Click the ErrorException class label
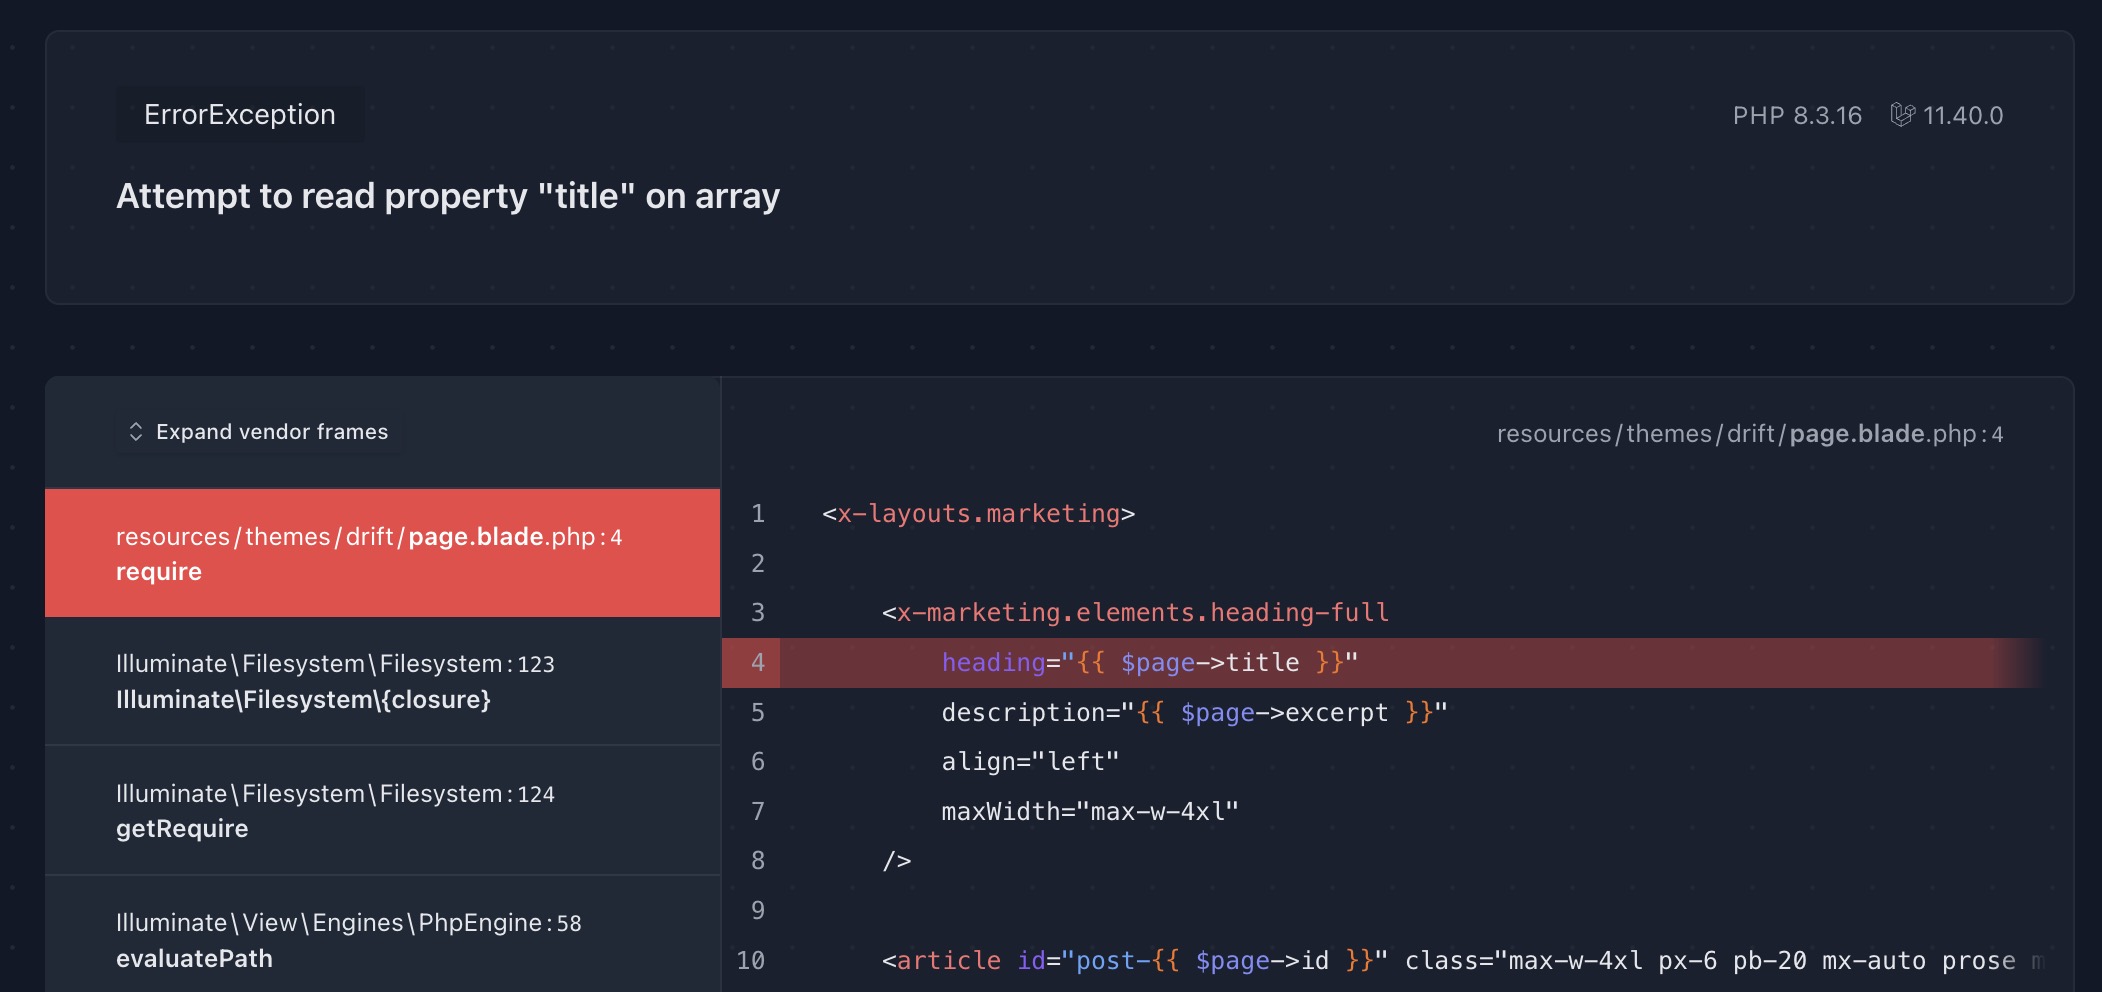 tap(240, 115)
